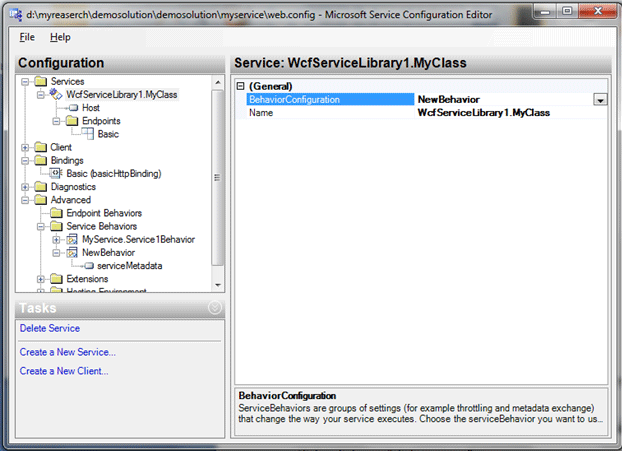
Task: Click the Client folder icon
Action: pos(40,147)
